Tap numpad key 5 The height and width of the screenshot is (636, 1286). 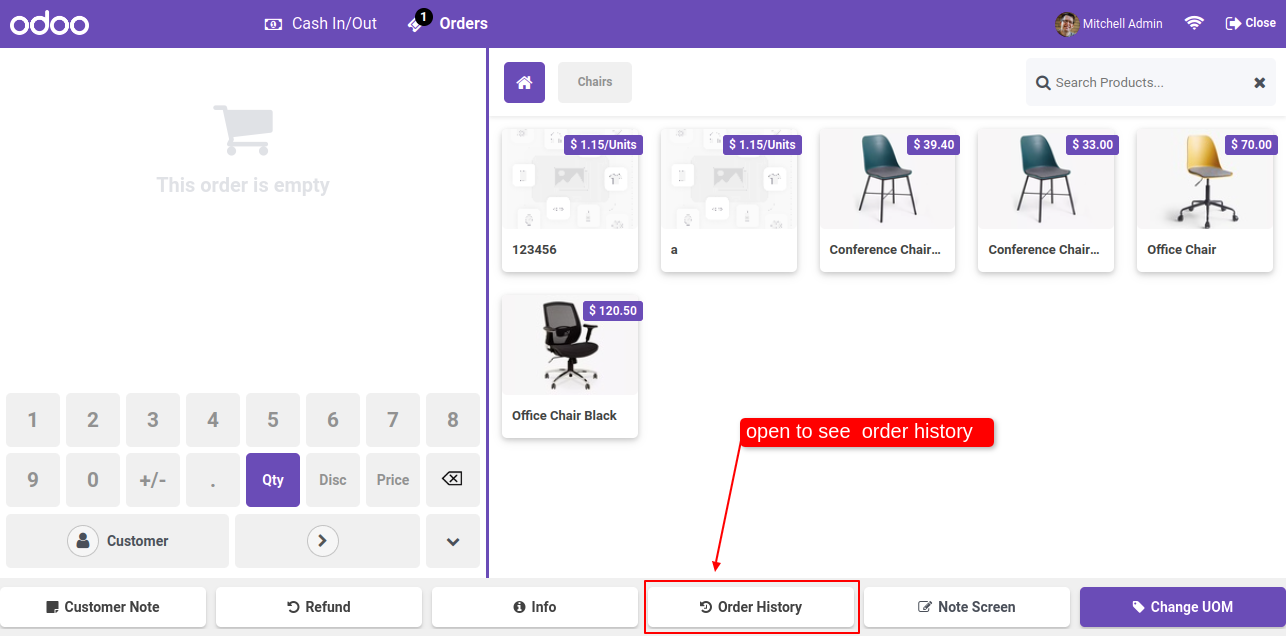pyautogui.click(x=273, y=420)
